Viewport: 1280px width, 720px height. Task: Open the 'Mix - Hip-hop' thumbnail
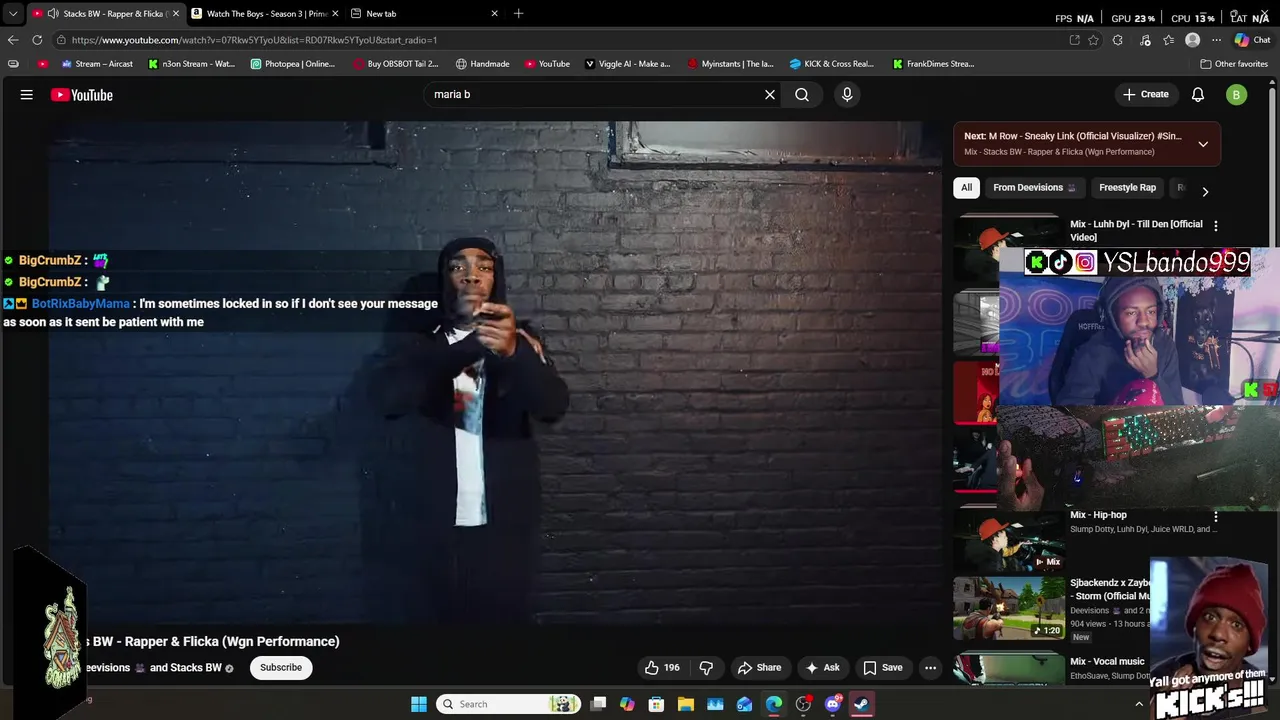(1009, 540)
